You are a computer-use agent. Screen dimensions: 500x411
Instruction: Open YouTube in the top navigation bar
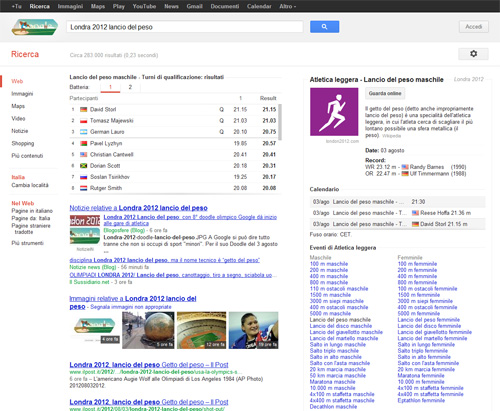coord(144,6)
